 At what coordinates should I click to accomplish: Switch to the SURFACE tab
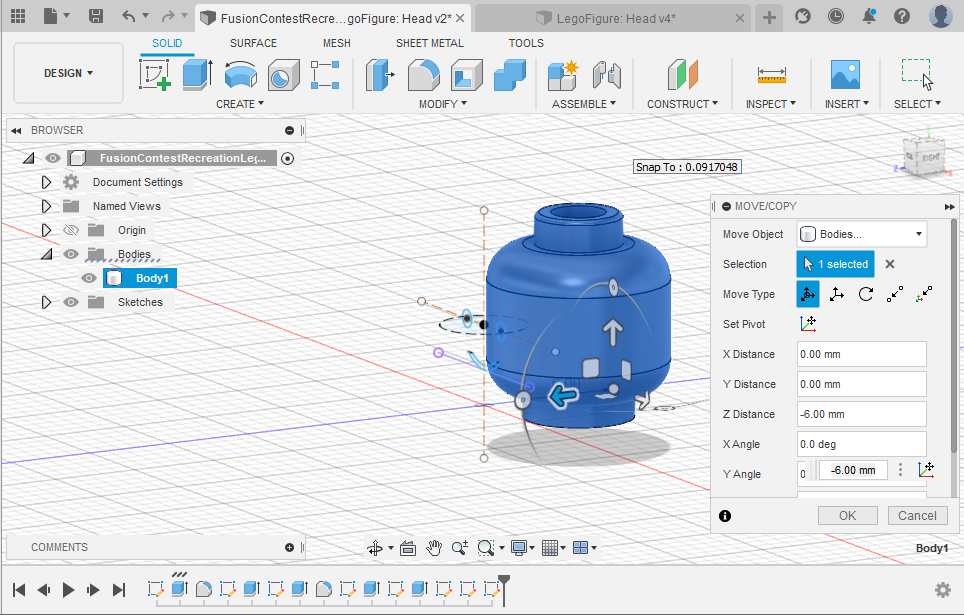pyautogui.click(x=253, y=43)
